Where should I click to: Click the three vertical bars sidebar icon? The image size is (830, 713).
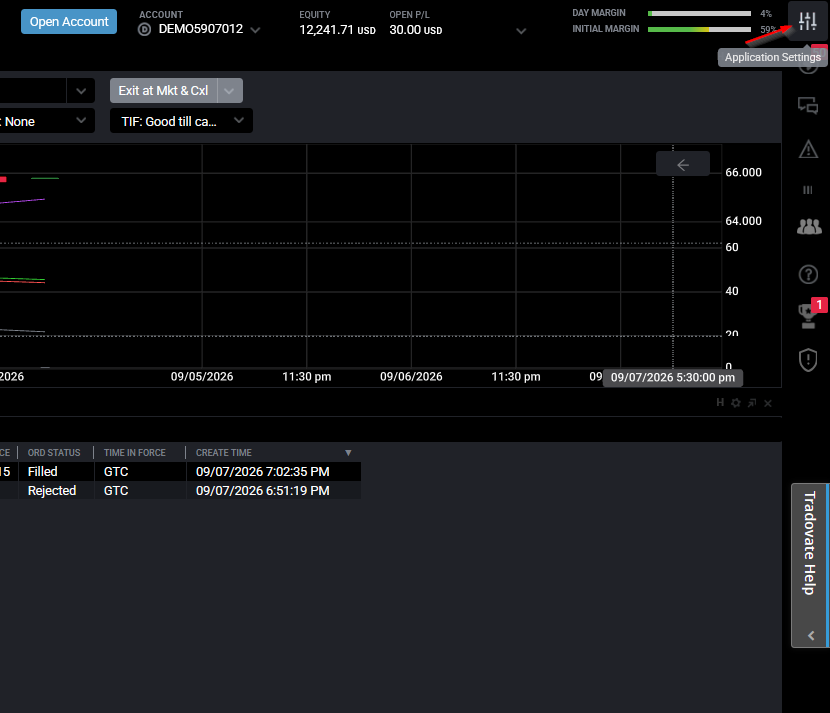coord(808,189)
